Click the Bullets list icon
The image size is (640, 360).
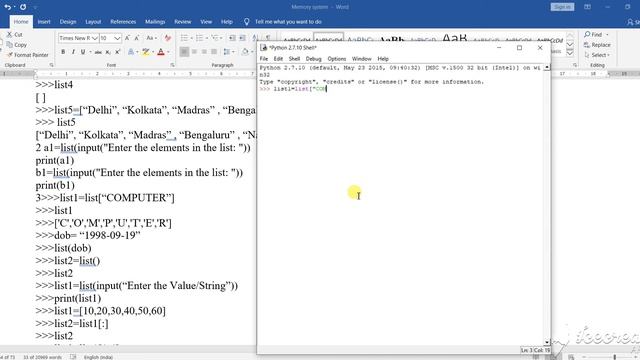click(x=184, y=38)
